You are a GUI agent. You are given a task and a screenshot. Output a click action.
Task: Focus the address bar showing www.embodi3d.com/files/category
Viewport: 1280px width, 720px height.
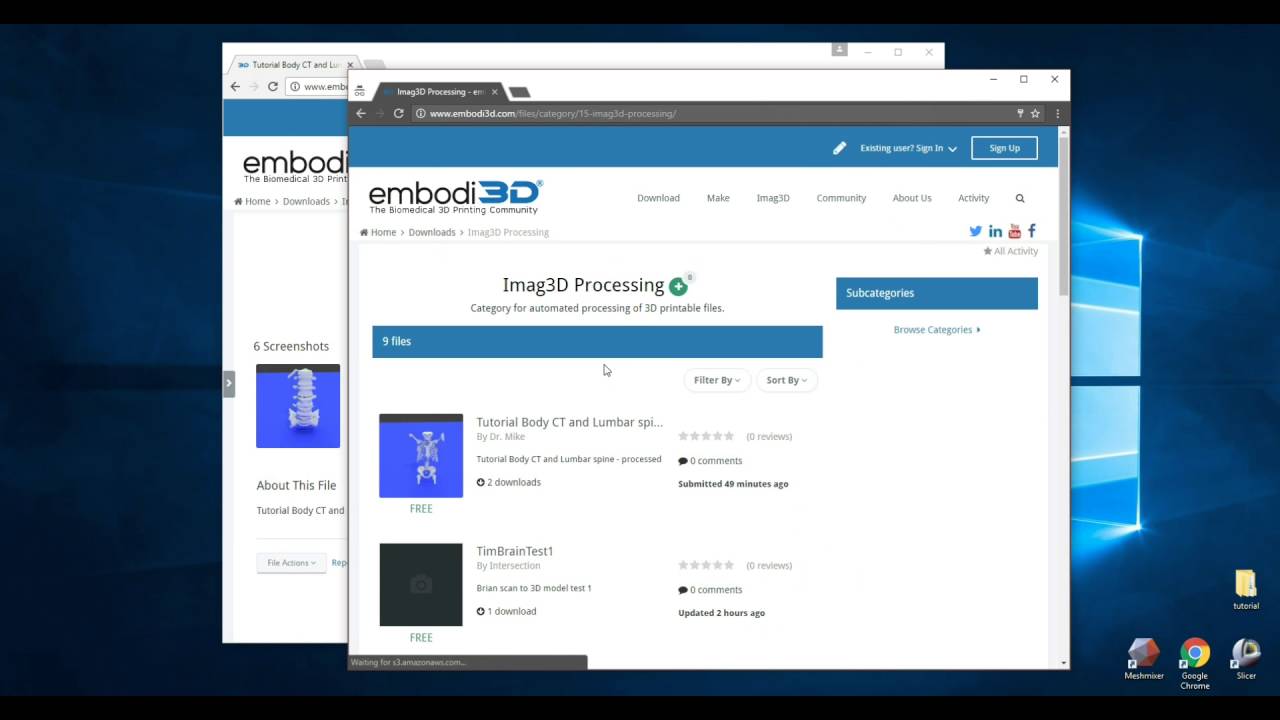tap(720, 114)
